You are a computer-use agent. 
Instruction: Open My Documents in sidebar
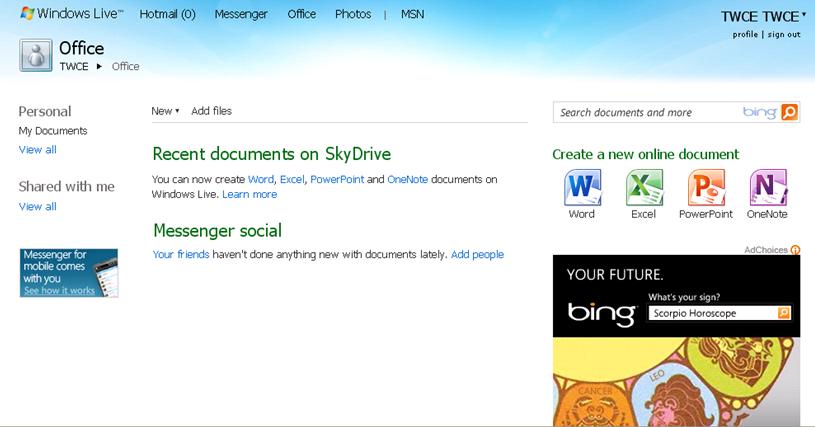(x=53, y=131)
